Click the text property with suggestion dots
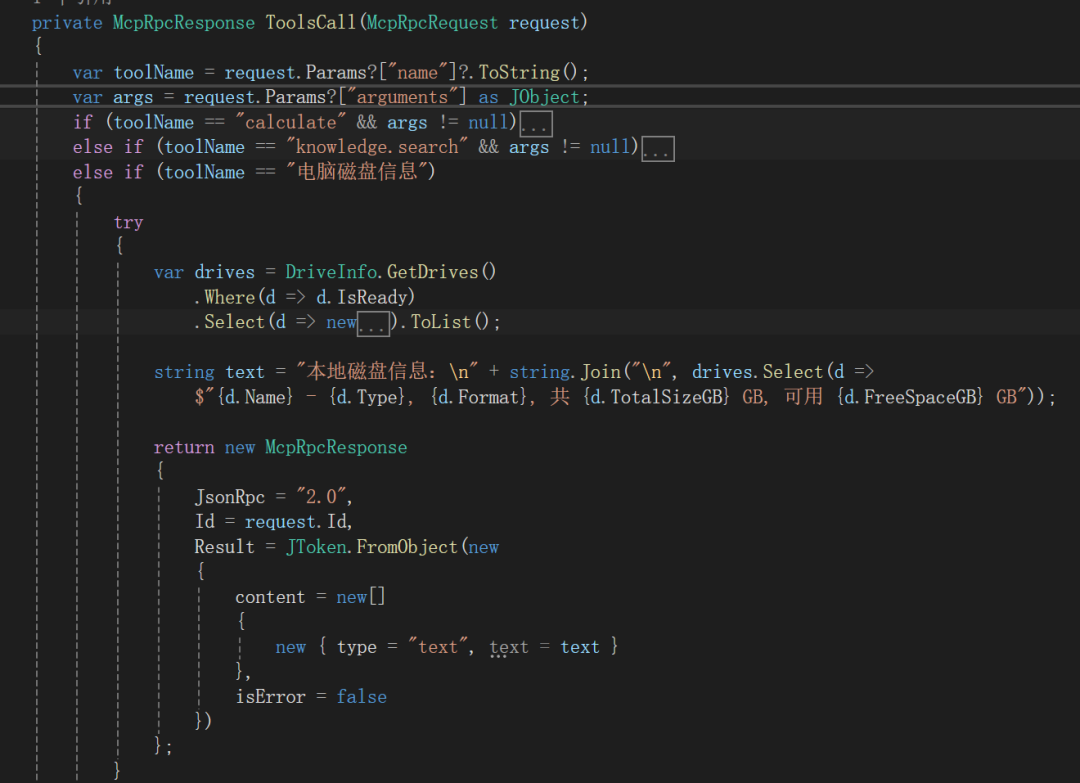The width and height of the screenshot is (1080, 783). (509, 647)
